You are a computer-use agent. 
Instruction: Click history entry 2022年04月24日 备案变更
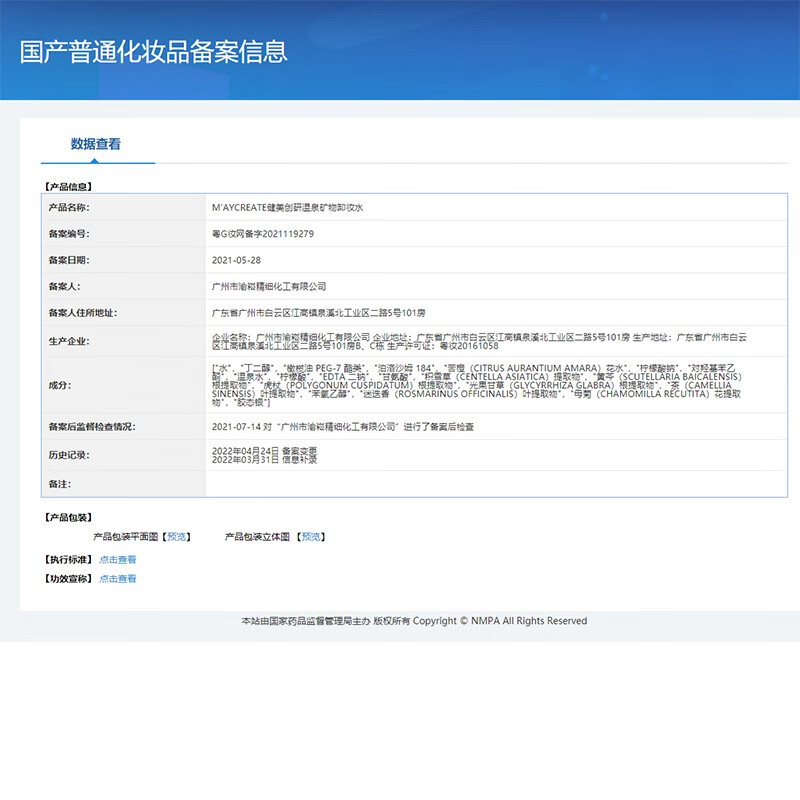(264, 451)
